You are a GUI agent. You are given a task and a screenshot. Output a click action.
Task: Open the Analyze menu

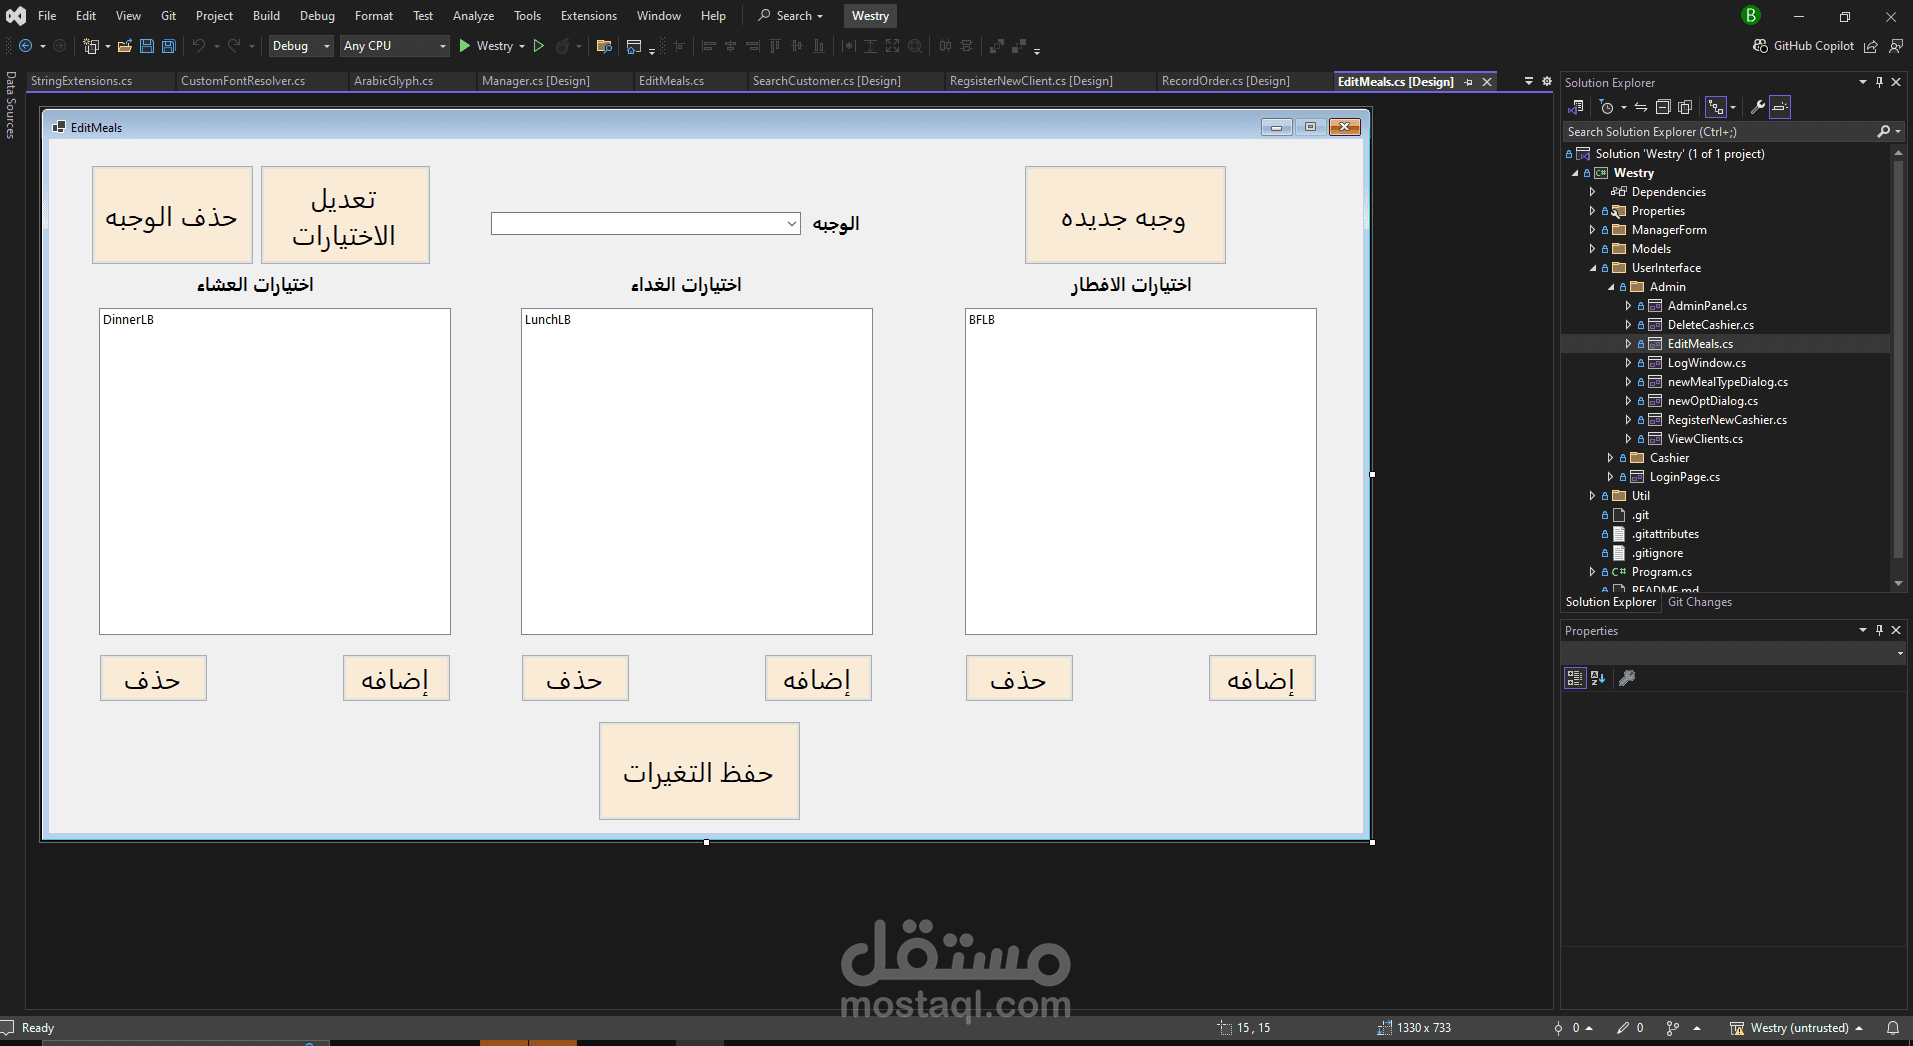473,16
